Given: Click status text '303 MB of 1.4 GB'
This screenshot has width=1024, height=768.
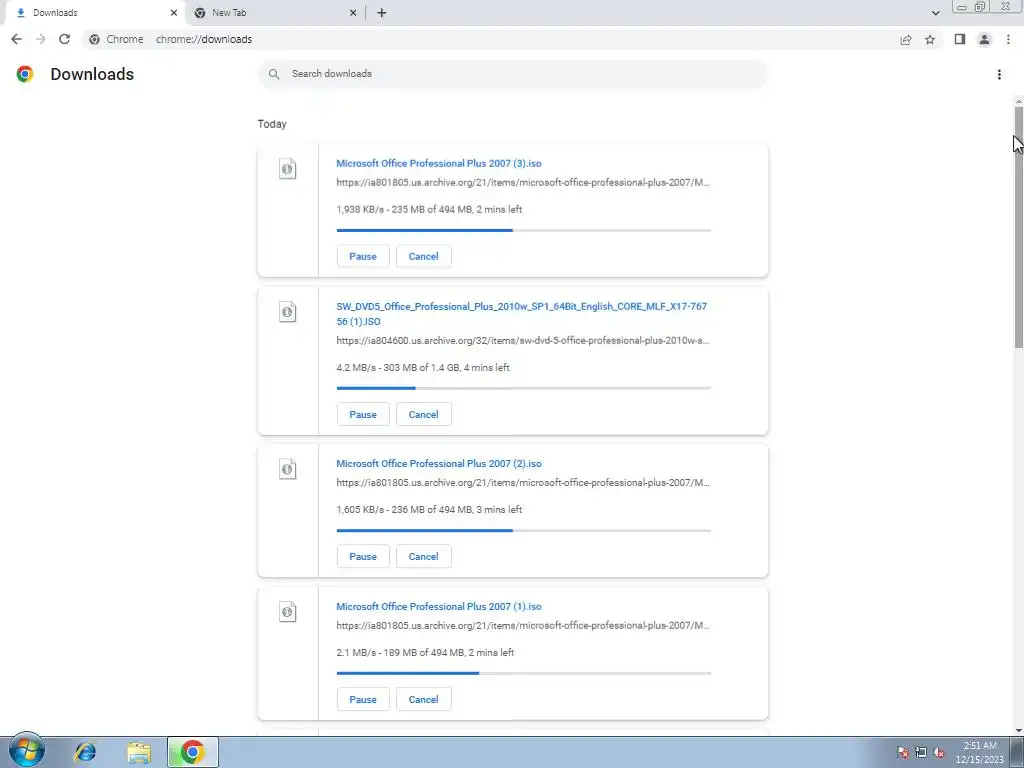Looking at the screenshot, I should tap(421, 368).
